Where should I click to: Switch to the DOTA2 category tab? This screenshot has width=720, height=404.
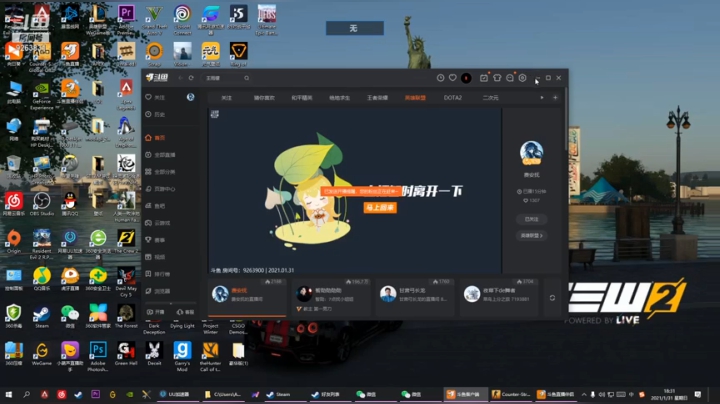point(453,98)
